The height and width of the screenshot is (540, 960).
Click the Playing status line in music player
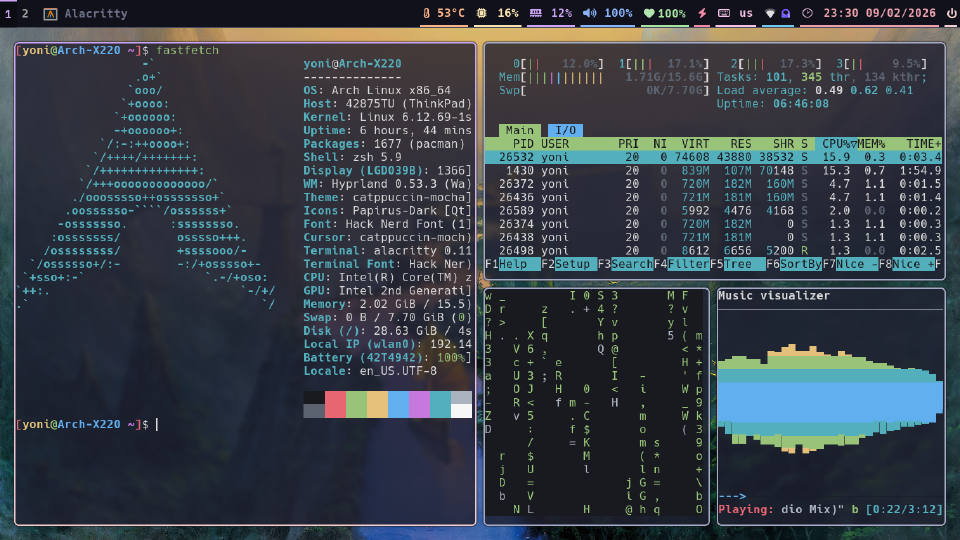[830, 509]
